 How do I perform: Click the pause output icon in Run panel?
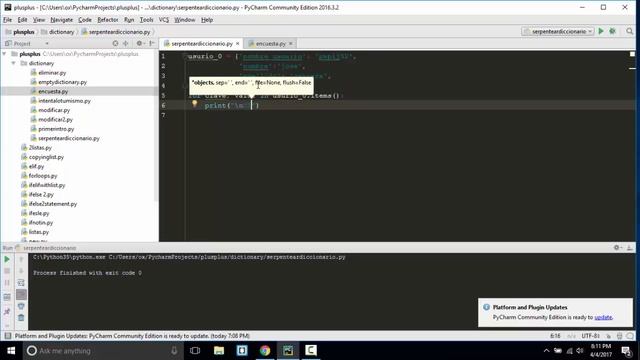coord(7,283)
